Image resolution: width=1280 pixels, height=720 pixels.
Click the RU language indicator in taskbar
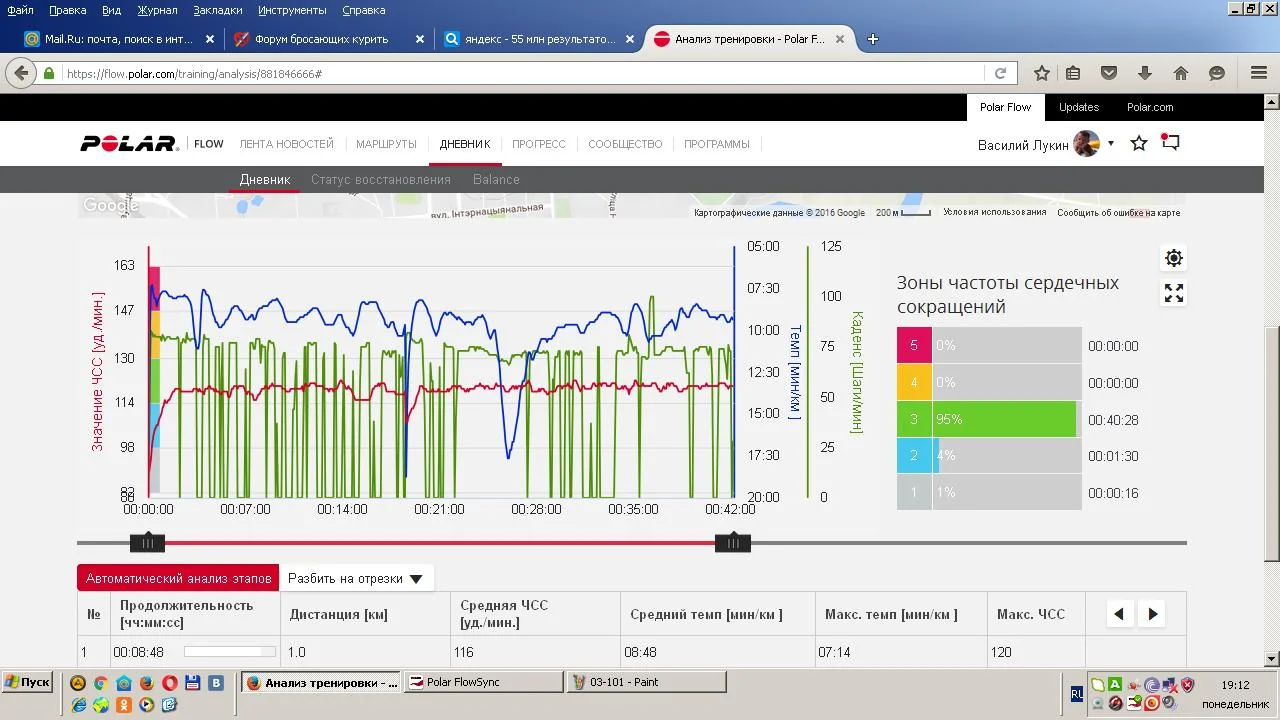[x=1077, y=693]
